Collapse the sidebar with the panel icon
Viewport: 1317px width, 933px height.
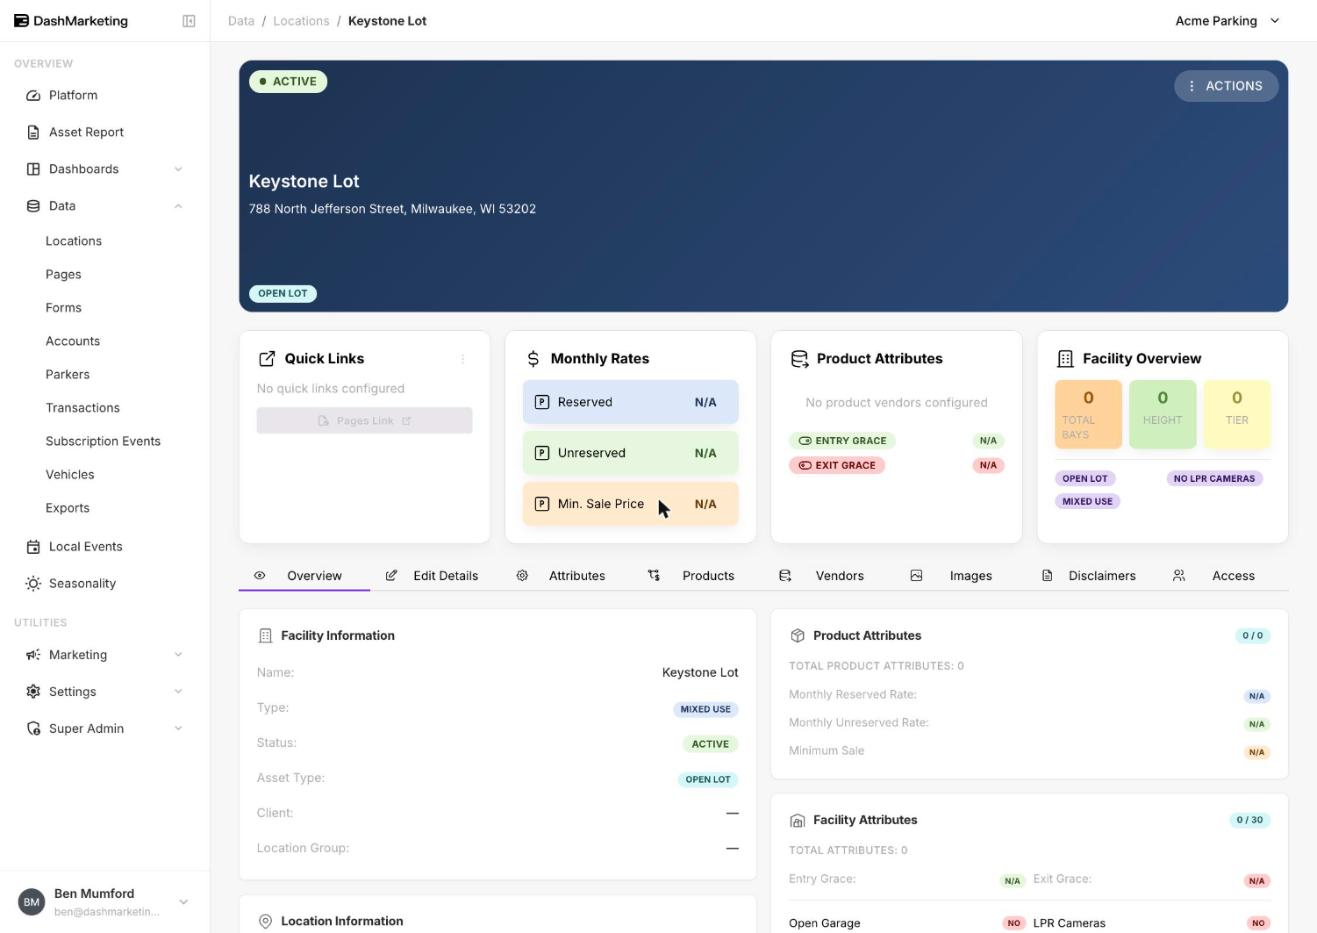tap(189, 21)
